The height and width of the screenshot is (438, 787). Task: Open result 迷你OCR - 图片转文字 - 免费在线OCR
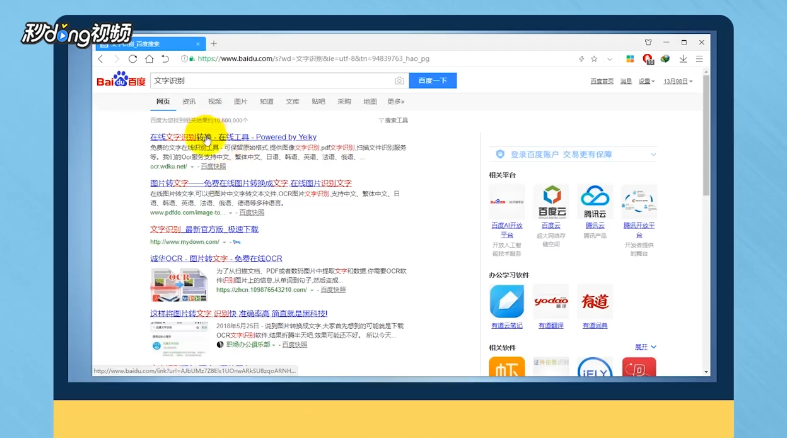[x=216, y=258]
